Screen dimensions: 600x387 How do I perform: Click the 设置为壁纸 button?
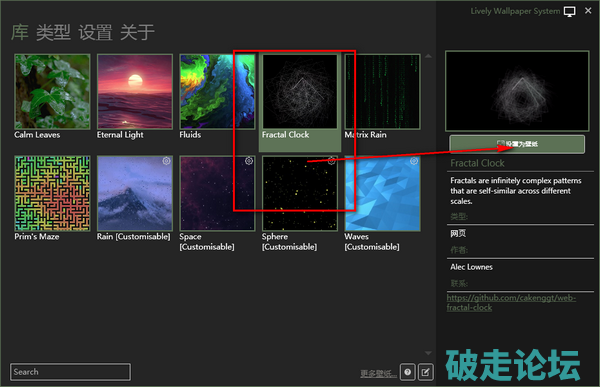[x=517, y=144]
